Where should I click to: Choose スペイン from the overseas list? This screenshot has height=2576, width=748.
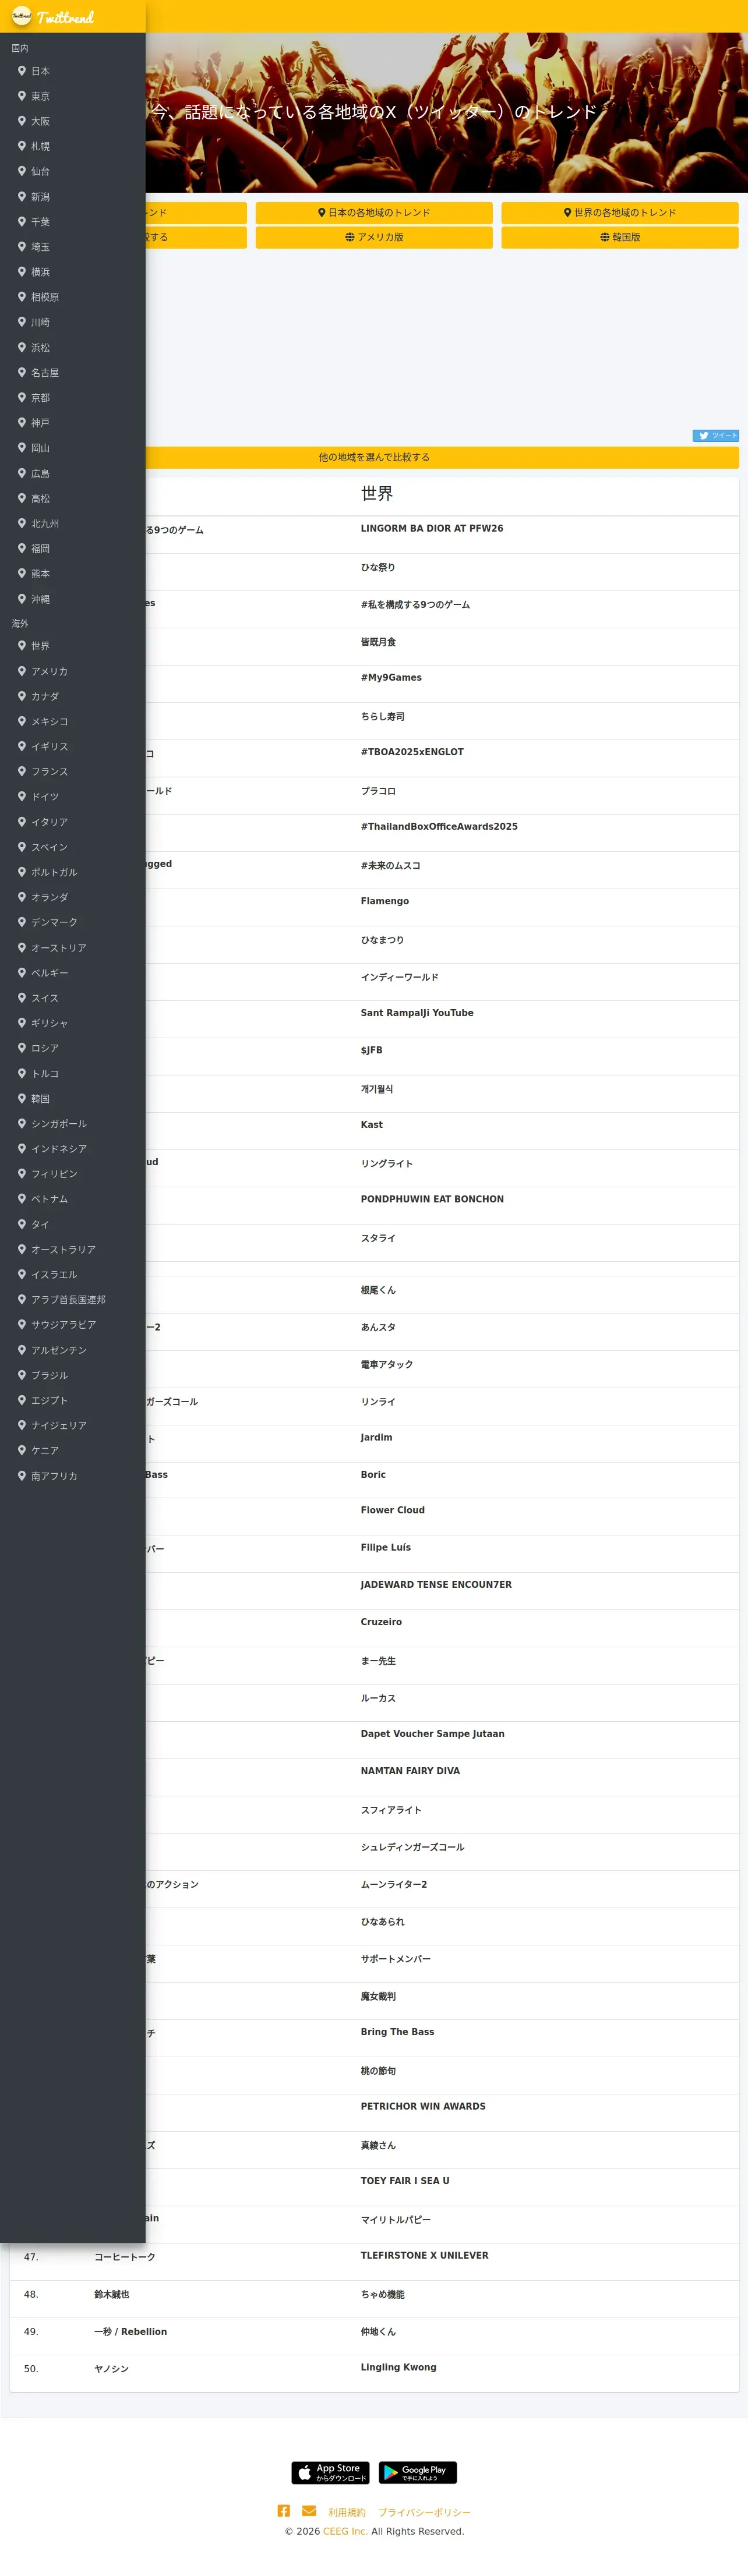pos(50,847)
